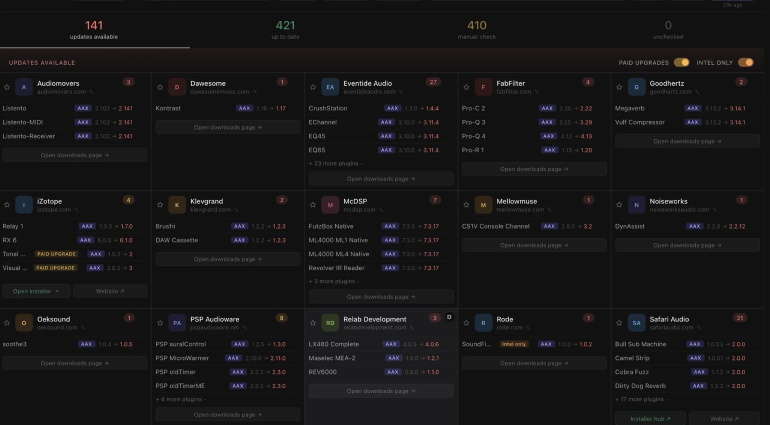Image resolution: width=770 pixels, height=425 pixels.
Task: Open downloads page for Relab Development
Action: (x=381, y=391)
